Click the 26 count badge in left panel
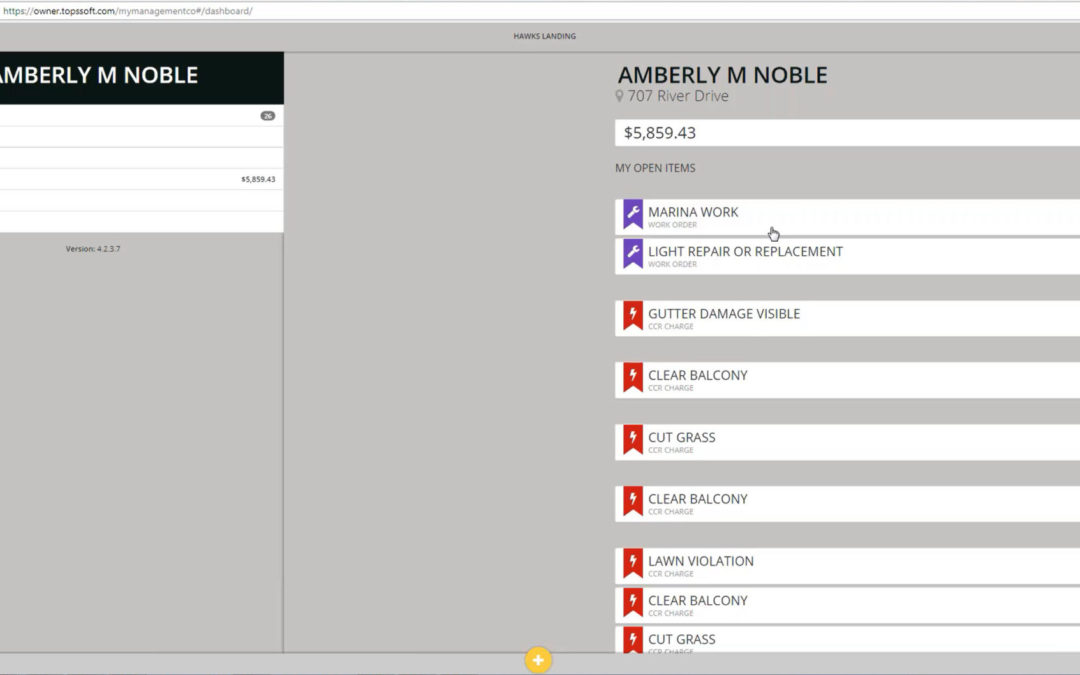The height and width of the screenshot is (675, 1080). [267, 116]
